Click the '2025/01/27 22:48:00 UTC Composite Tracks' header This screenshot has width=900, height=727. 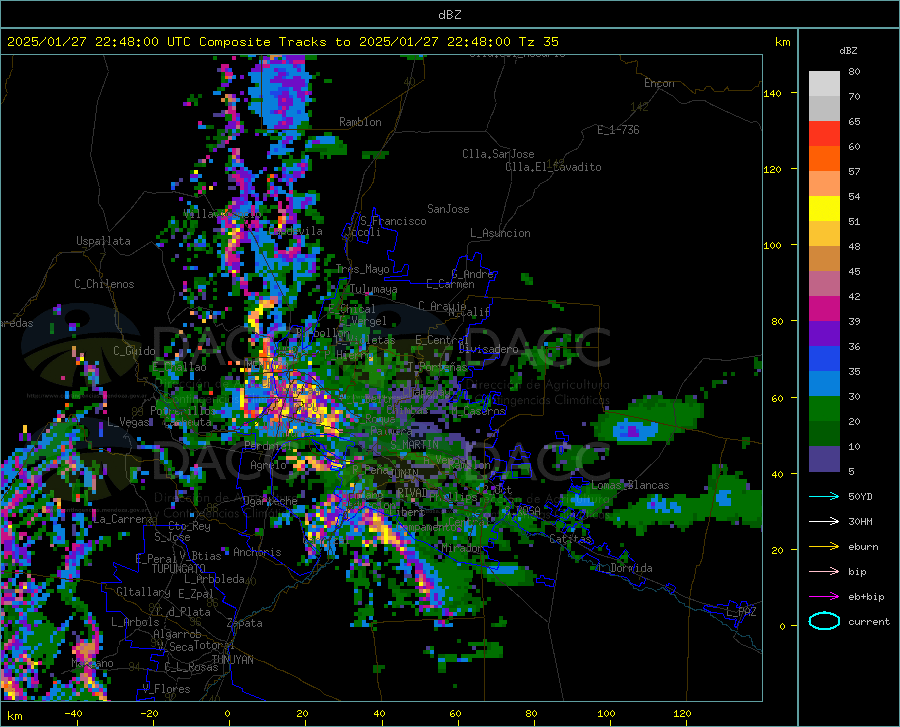(x=166, y=42)
